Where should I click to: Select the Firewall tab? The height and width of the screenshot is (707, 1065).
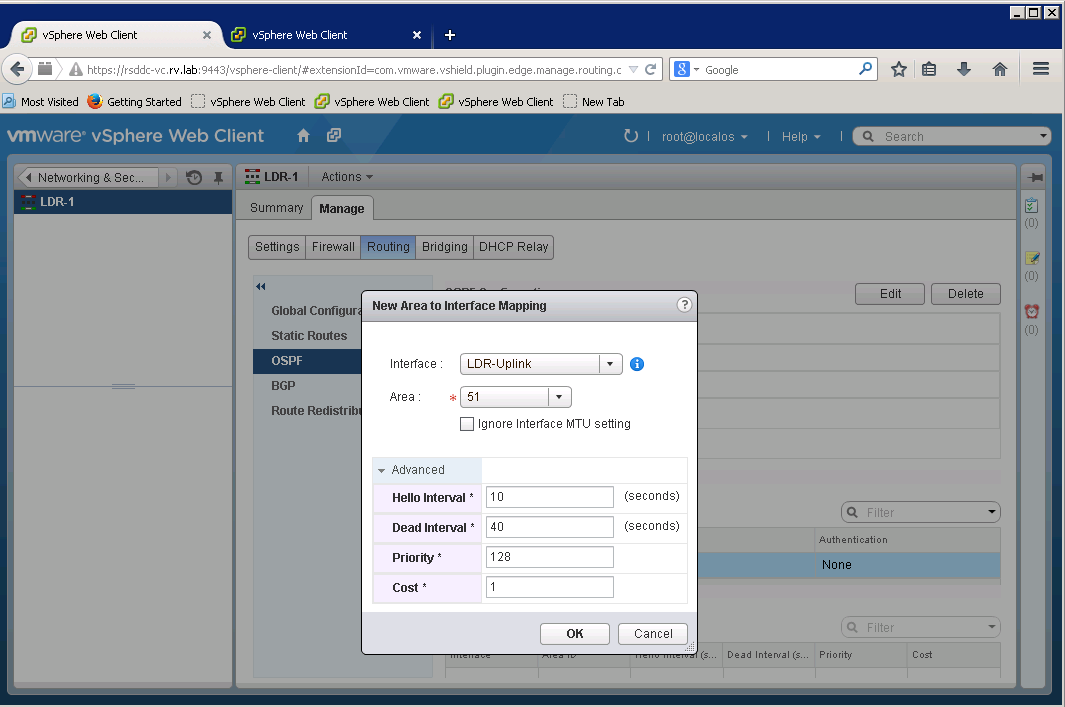coord(333,247)
